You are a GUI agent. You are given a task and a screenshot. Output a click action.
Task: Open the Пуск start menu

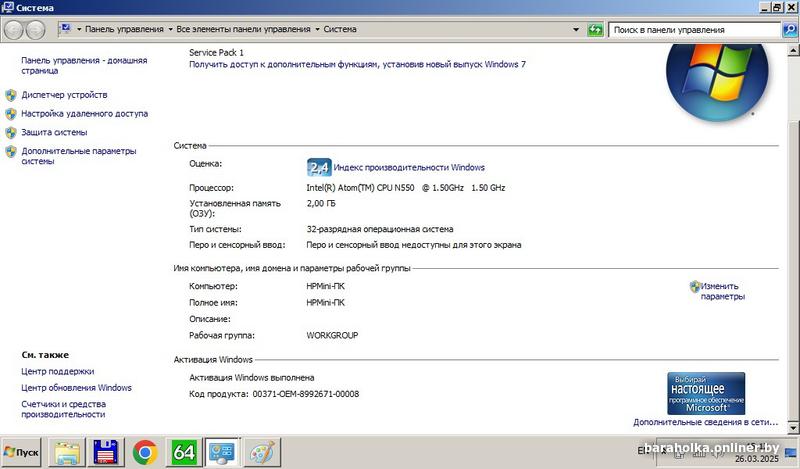tap(21, 452)
